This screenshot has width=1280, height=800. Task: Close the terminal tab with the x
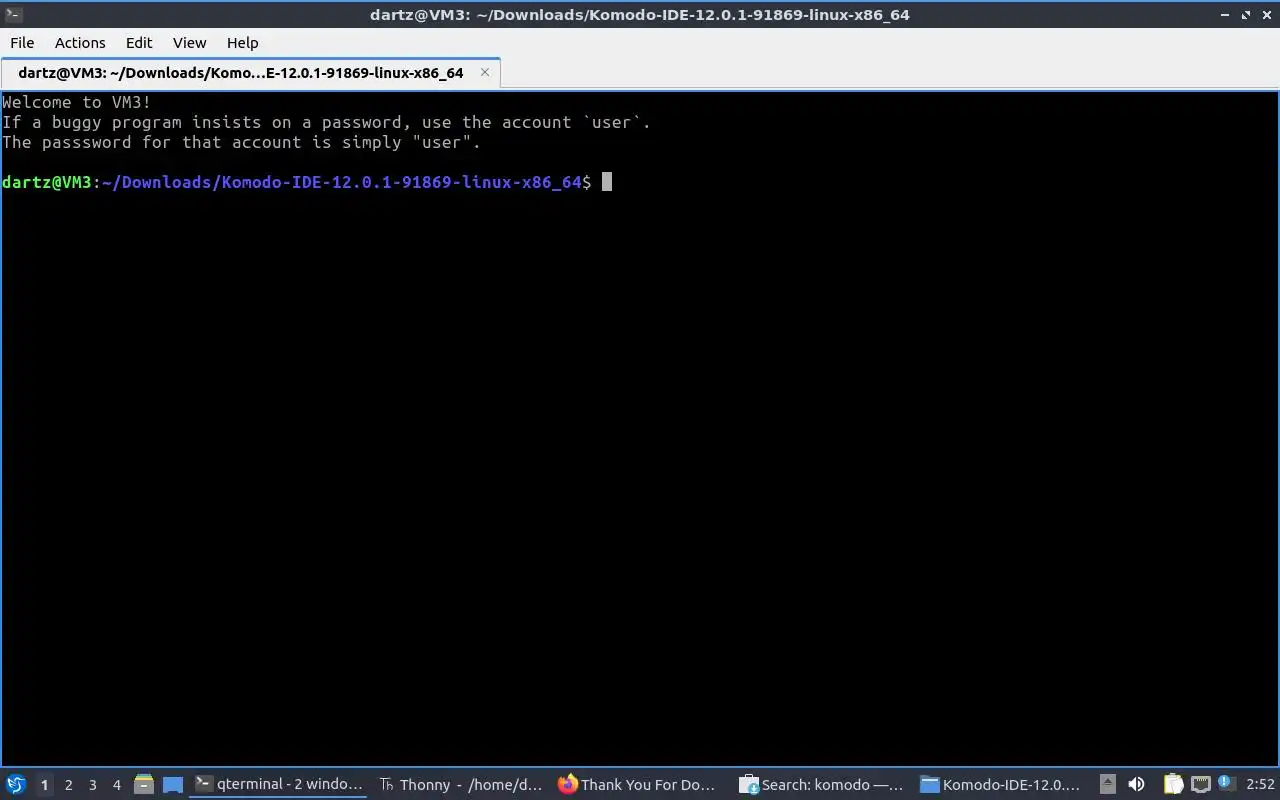click(x=485, y=72)
